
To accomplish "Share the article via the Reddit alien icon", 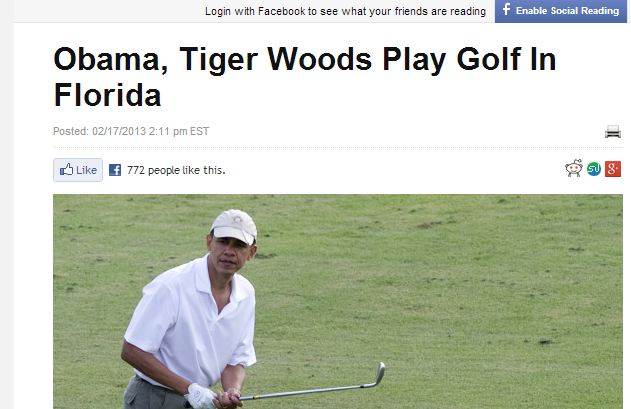I will [574, 168].
